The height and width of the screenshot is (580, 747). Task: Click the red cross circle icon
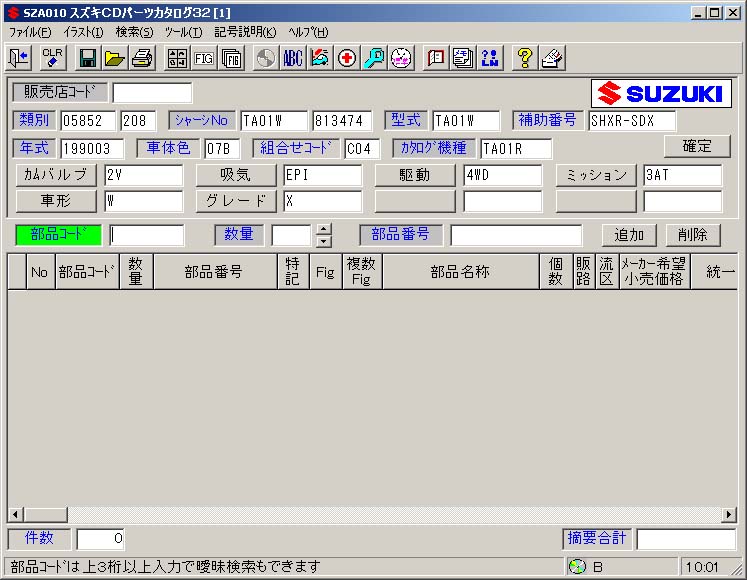click(347, 58)
